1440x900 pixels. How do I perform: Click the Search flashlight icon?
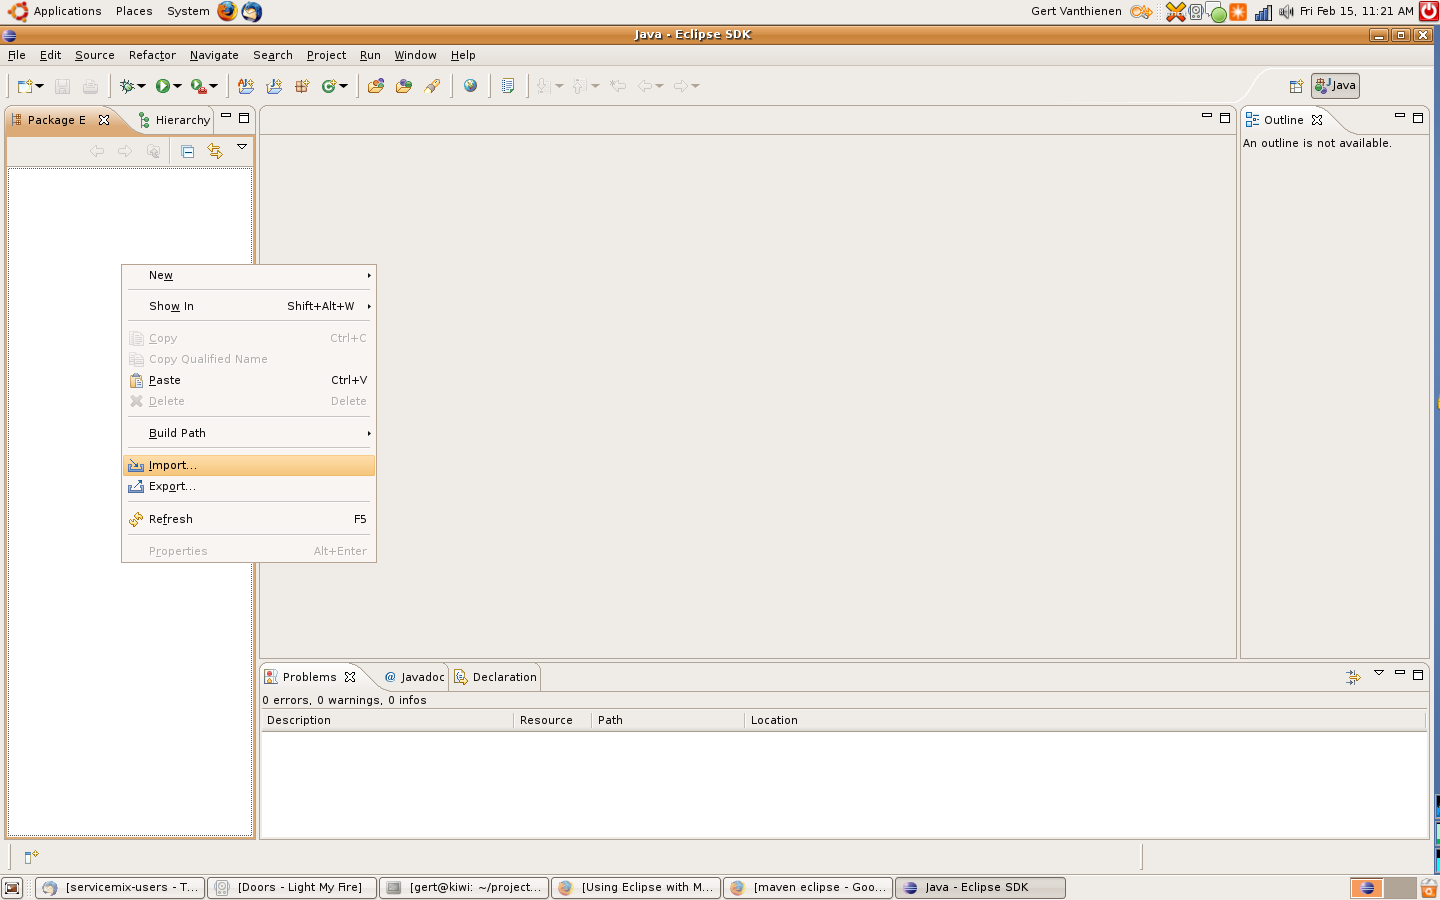pos(432,86)
